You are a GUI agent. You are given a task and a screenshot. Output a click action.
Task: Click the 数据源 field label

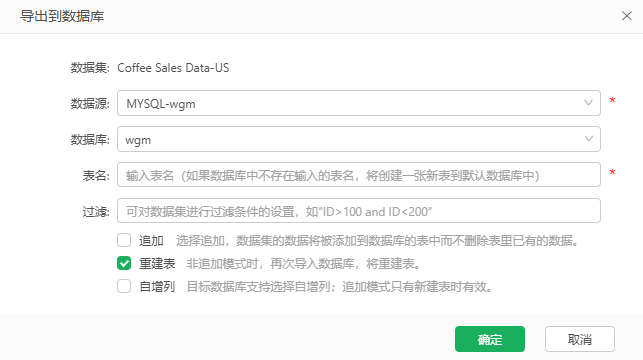coord(90,104)
